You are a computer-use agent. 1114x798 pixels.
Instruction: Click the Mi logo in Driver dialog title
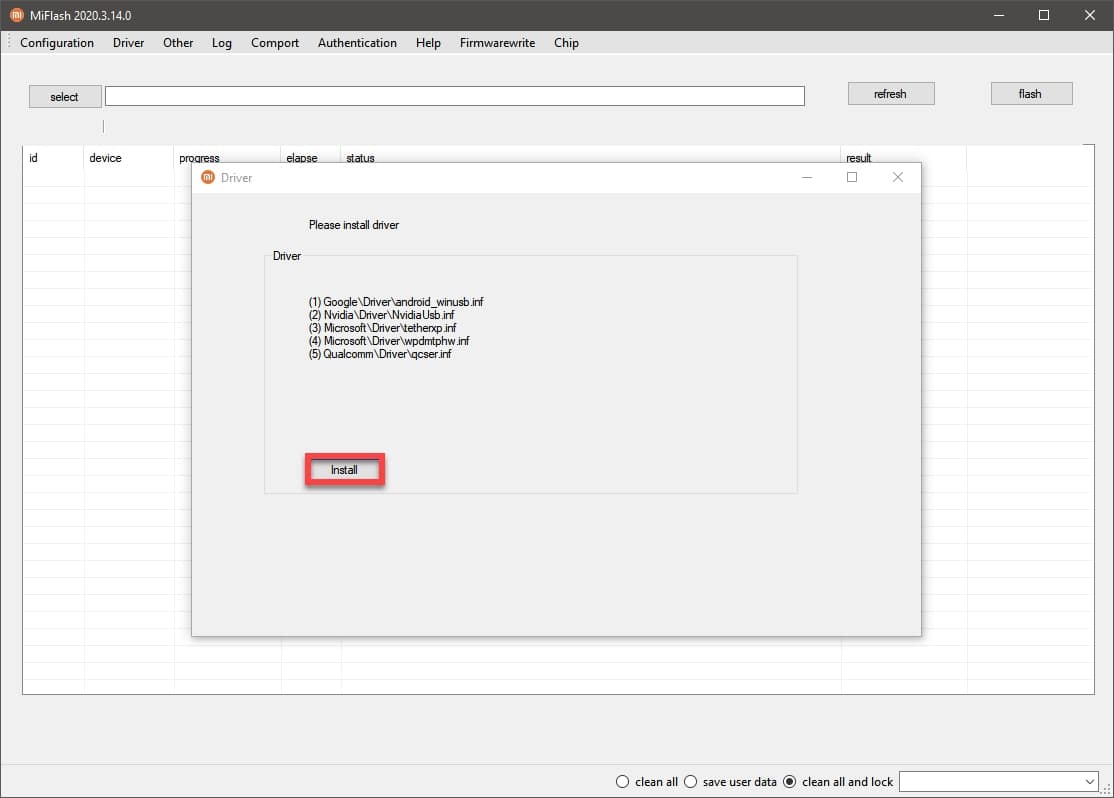(x=207, y=177)
